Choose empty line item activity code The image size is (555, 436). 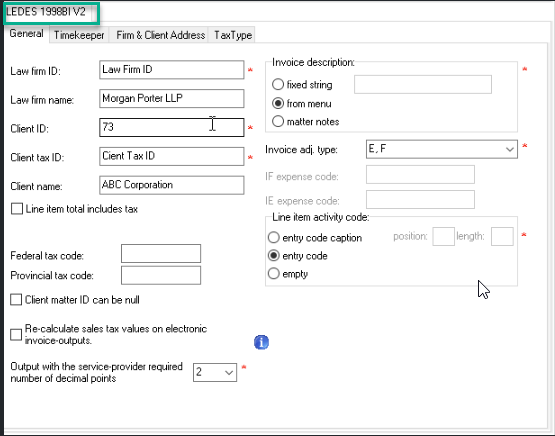point(274,274)
